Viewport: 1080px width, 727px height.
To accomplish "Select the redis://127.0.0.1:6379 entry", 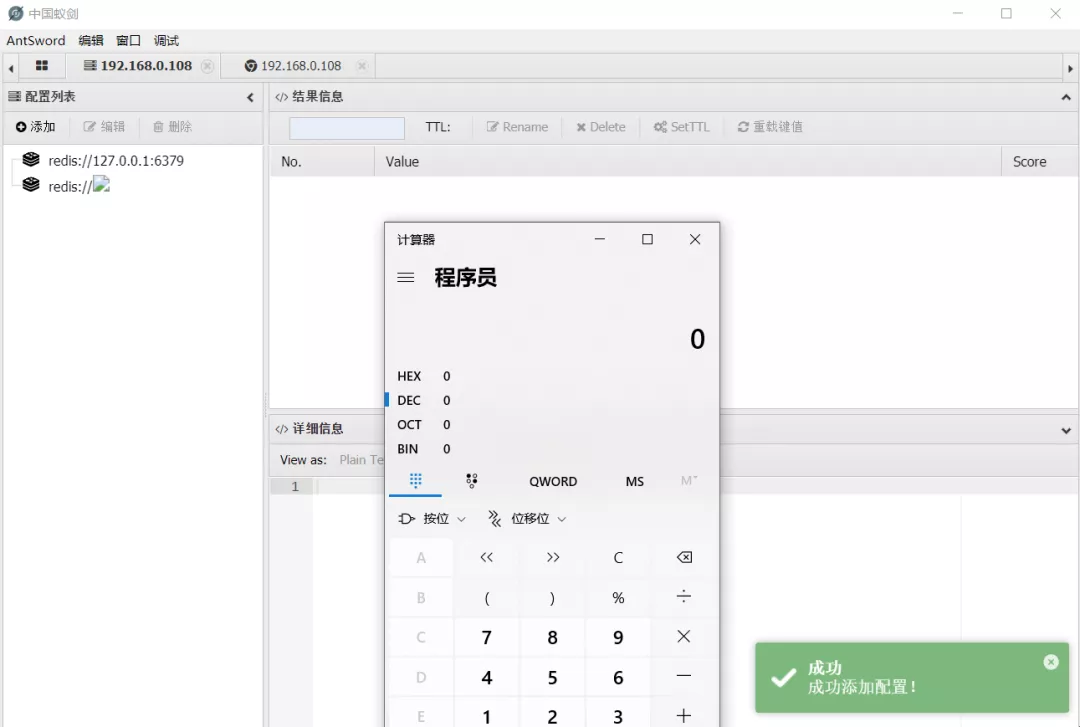I will point(116,161).
